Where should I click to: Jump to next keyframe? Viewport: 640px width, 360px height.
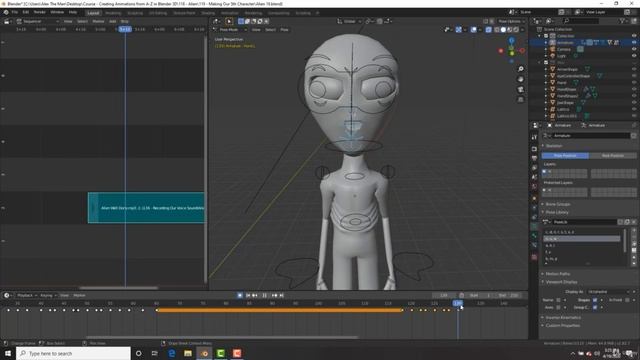click(x=274, y=295)
